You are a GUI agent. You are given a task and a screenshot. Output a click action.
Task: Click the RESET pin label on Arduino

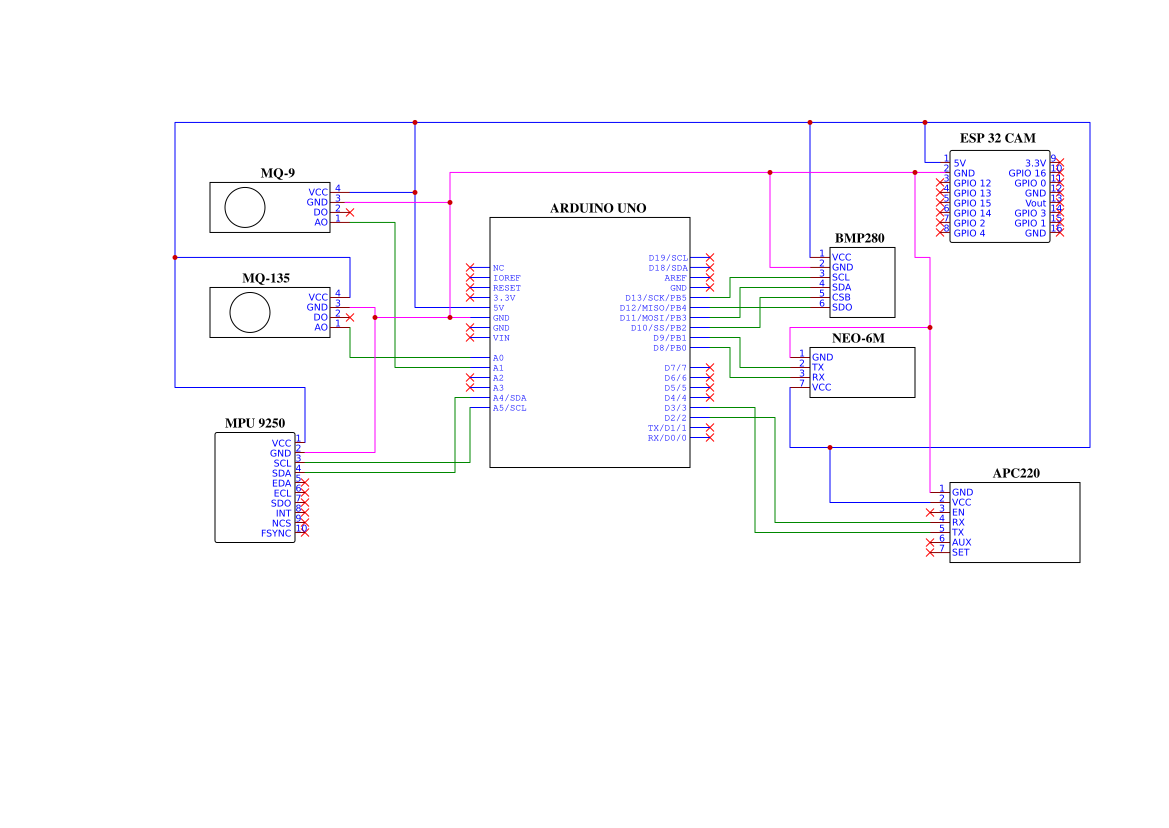(507, 288)
